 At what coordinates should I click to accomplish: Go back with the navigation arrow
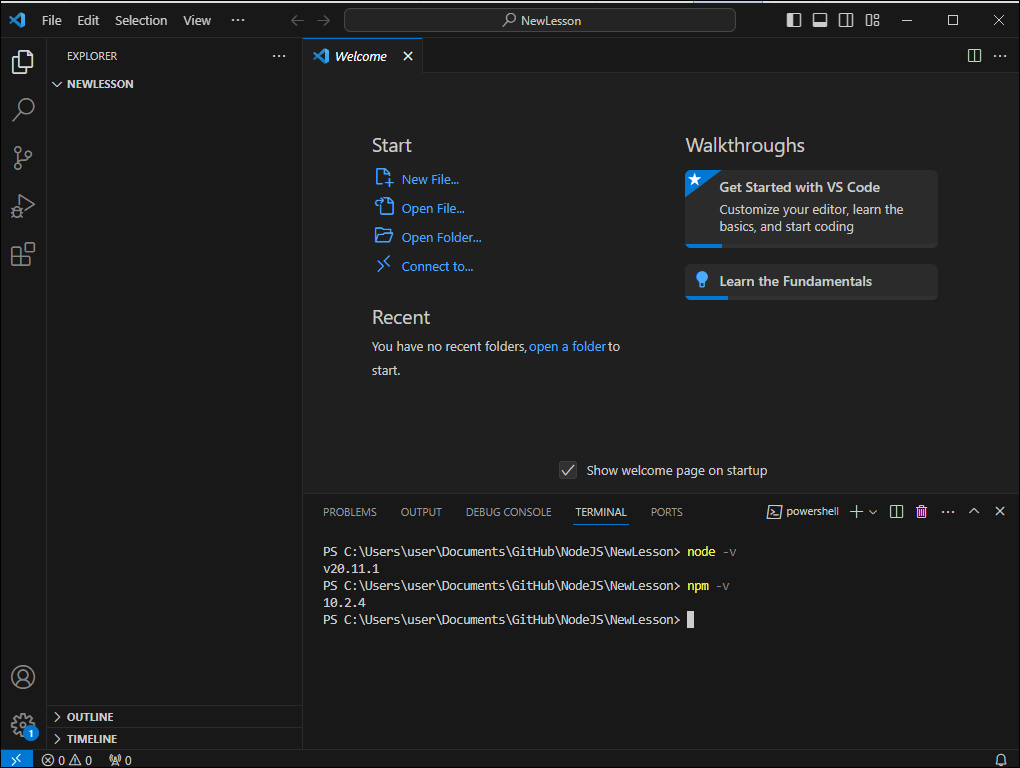(x=297, y=20)
